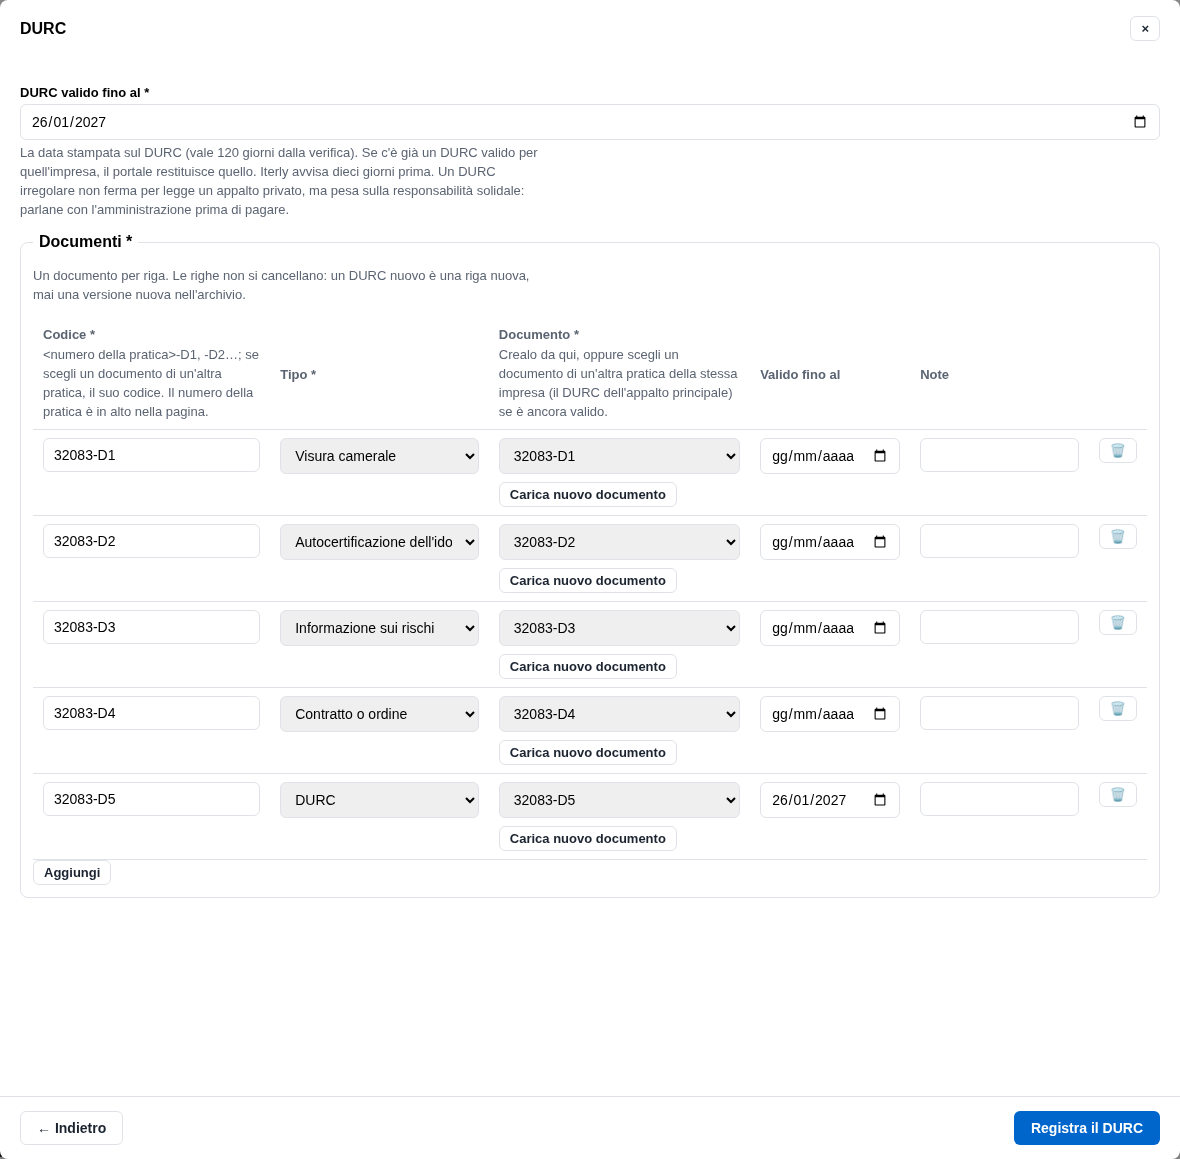Click Carica nuovo documento for 32083-D4
The height and width of the screenshot is (1159, 1180).
(x=588, y=753)
